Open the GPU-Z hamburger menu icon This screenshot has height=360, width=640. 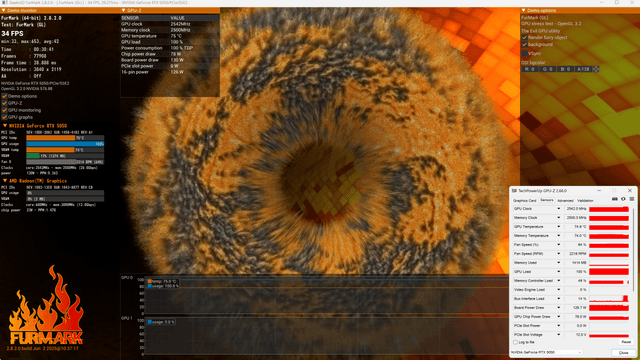[631, 199]
